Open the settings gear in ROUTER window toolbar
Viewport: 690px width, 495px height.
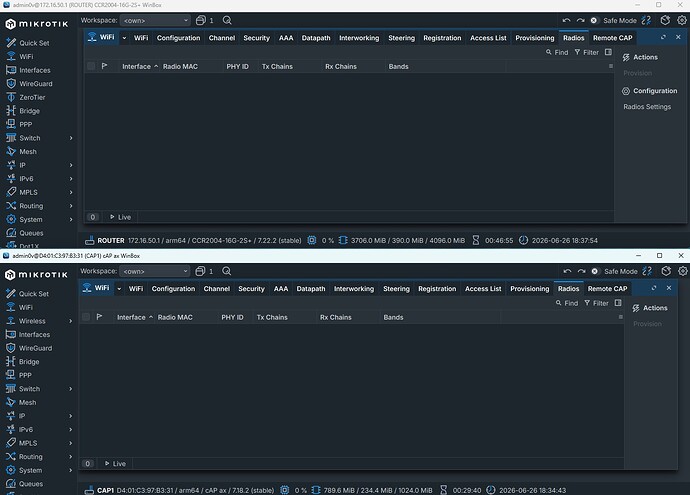coord(682,20)
